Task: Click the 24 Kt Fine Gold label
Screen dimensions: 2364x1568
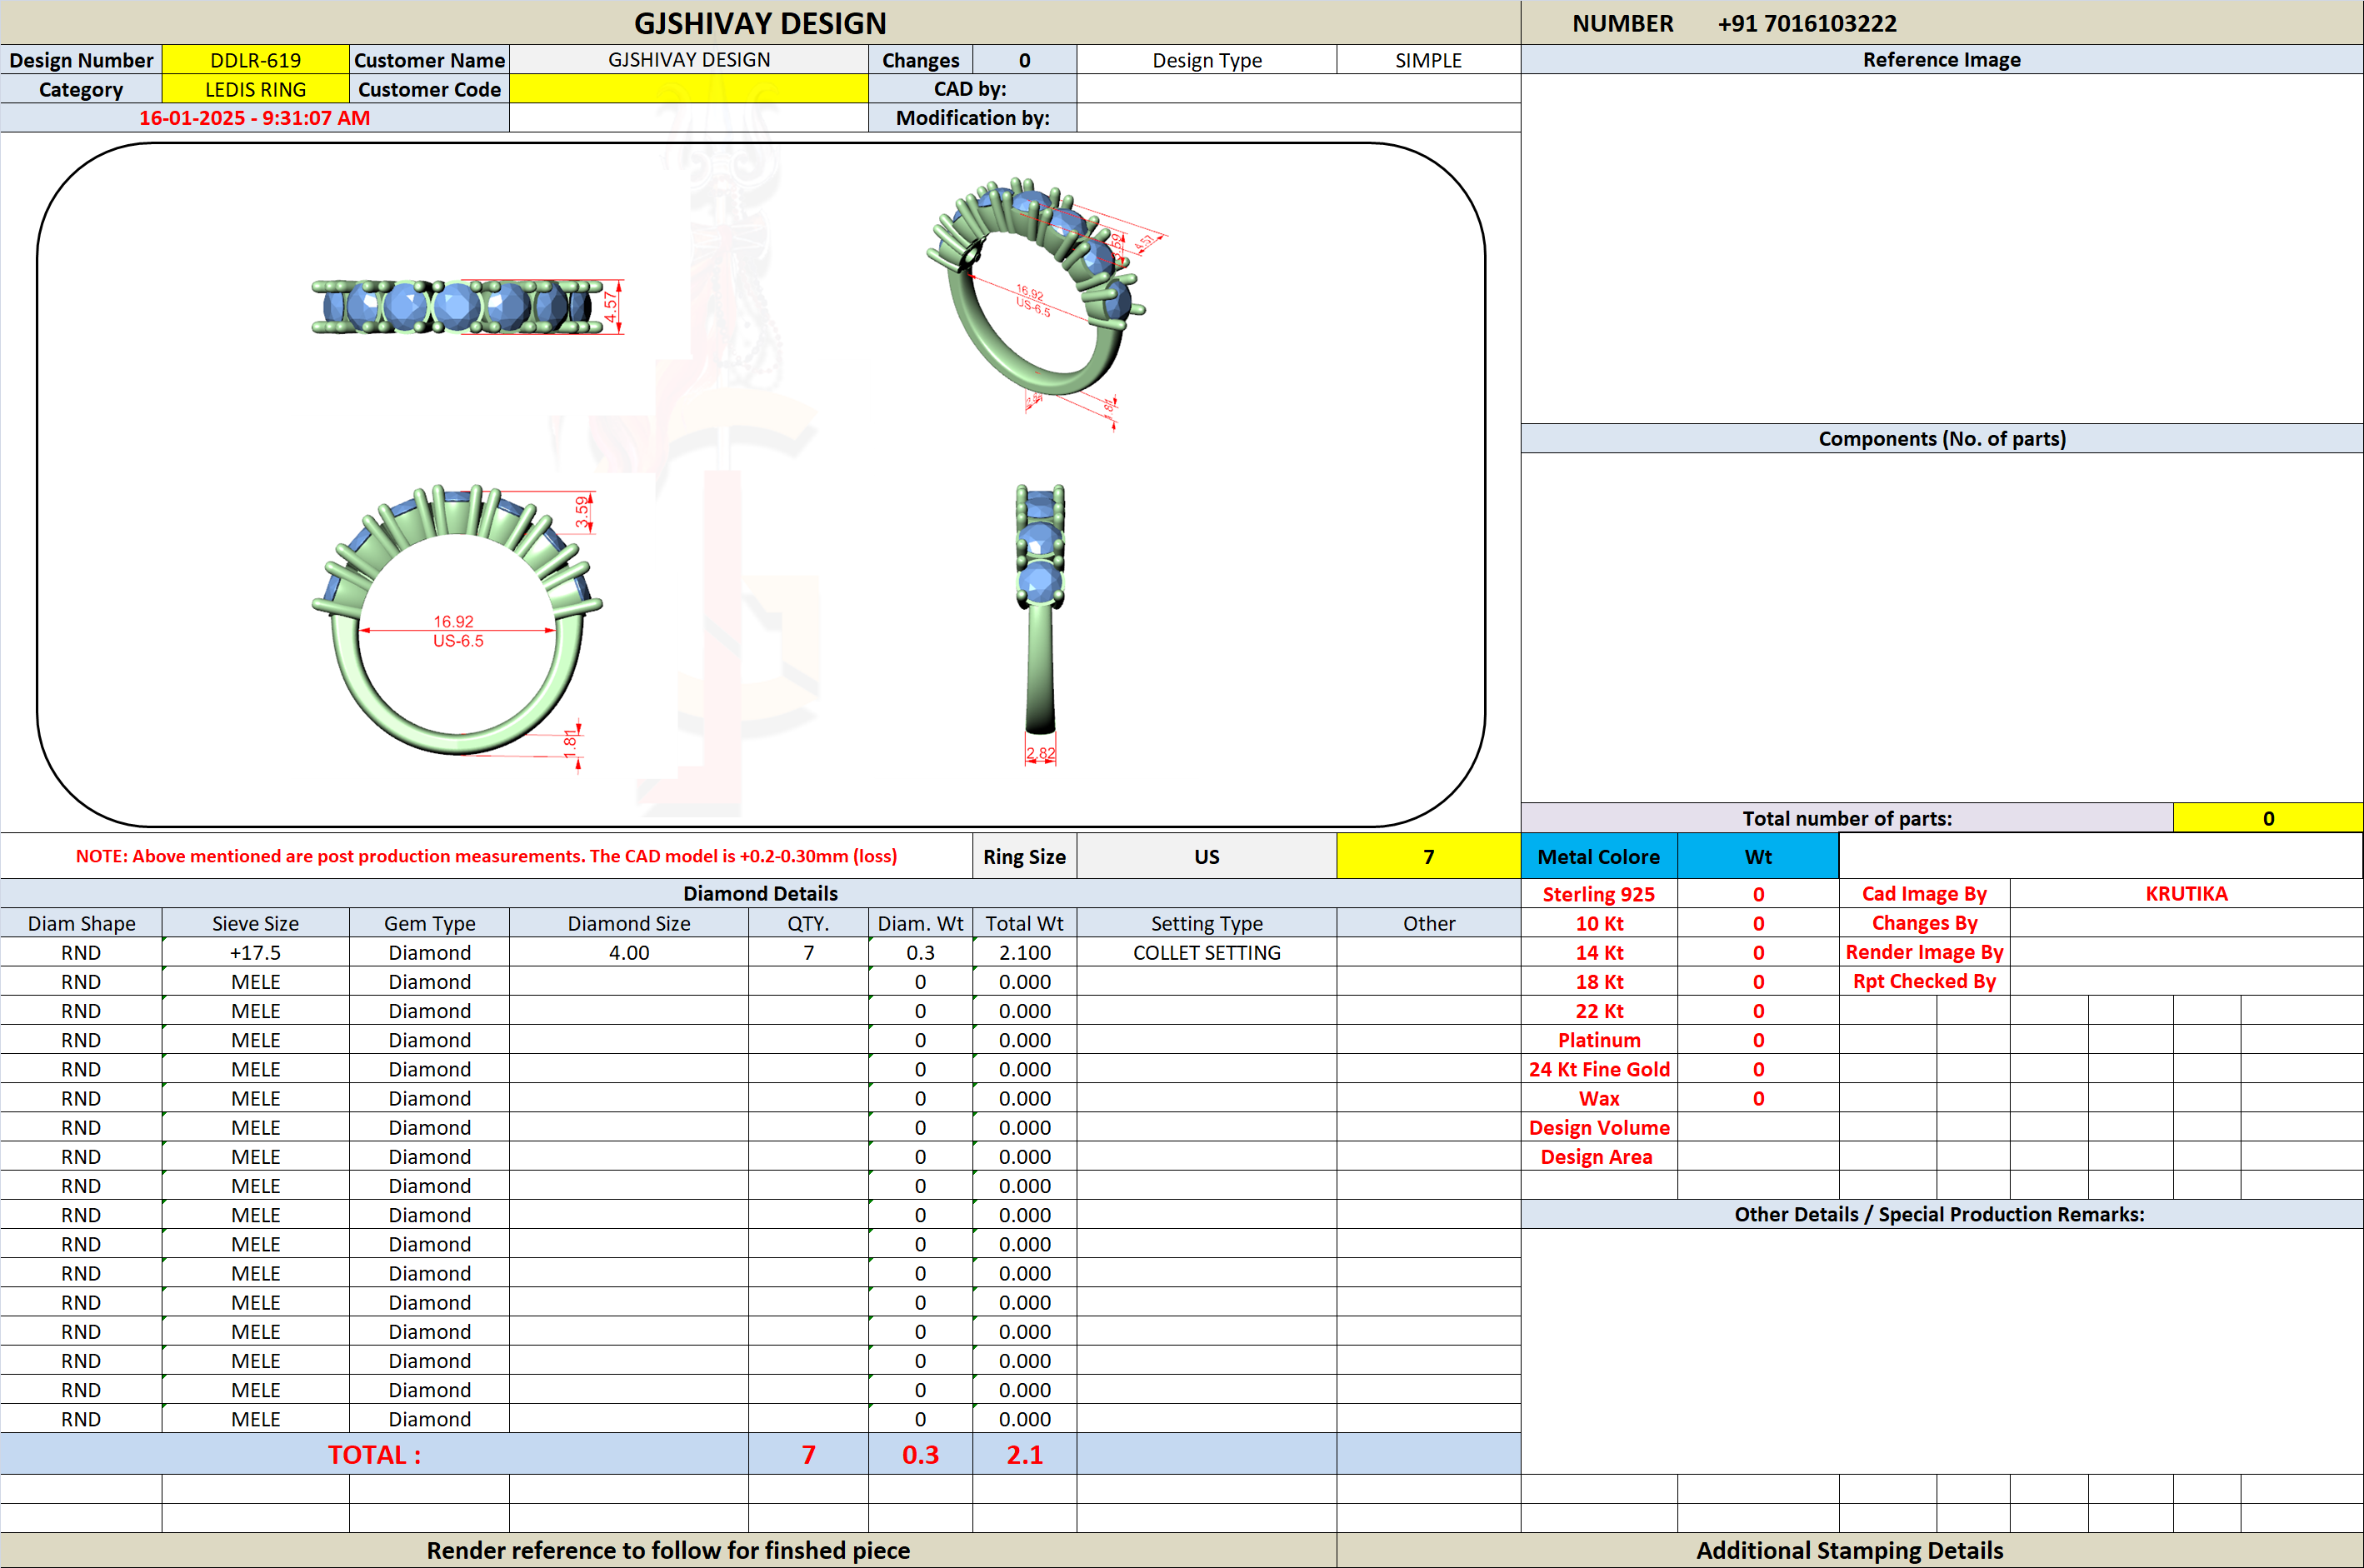Action: 1598,1069
